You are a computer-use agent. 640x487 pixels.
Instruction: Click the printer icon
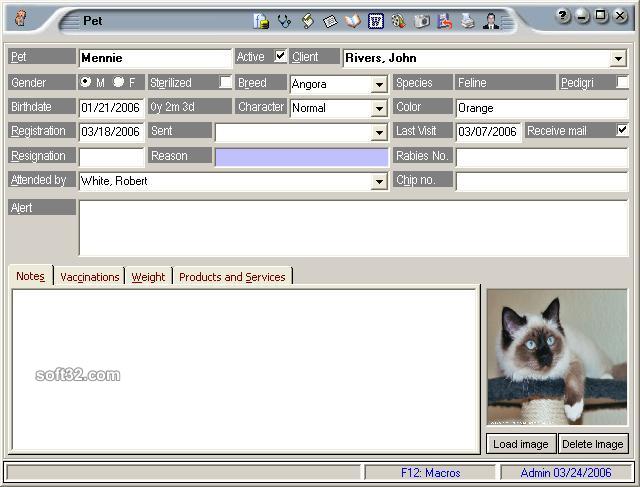[468, 21]
